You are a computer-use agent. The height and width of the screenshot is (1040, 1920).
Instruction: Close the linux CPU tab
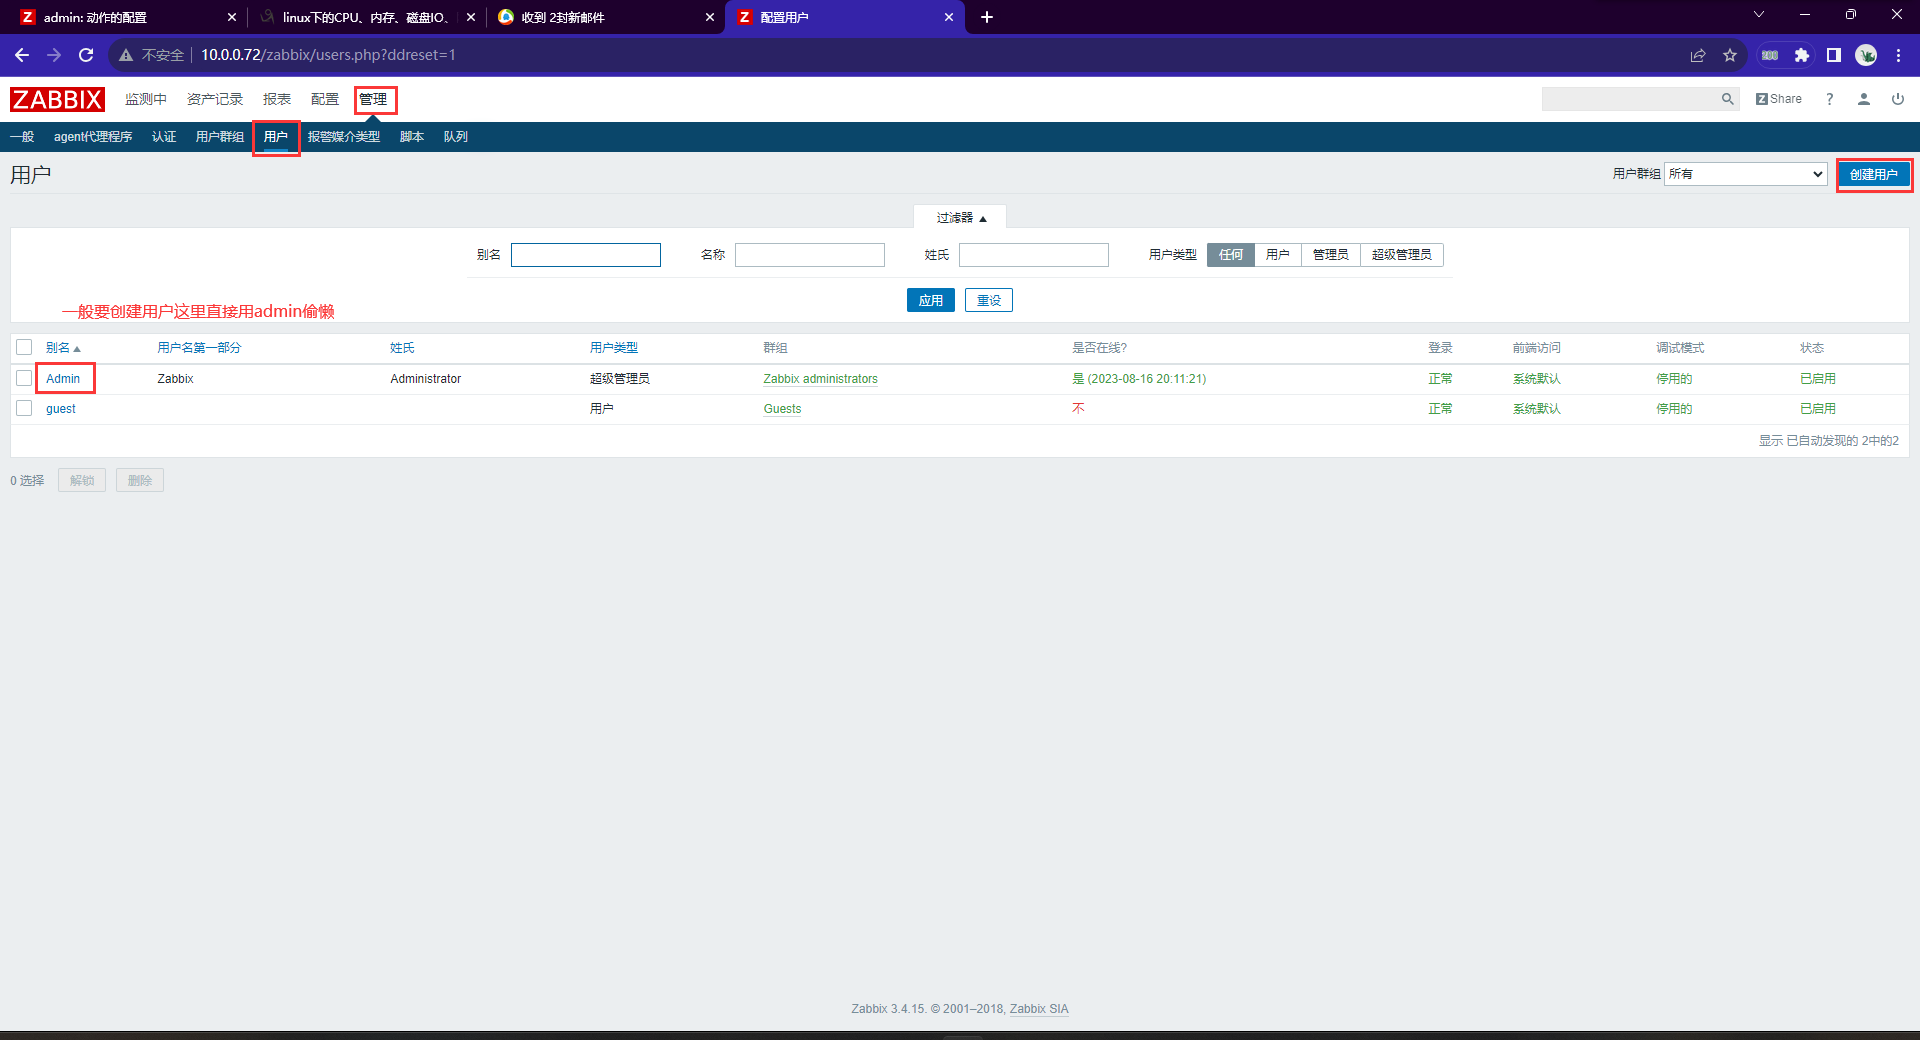point(471,17)
